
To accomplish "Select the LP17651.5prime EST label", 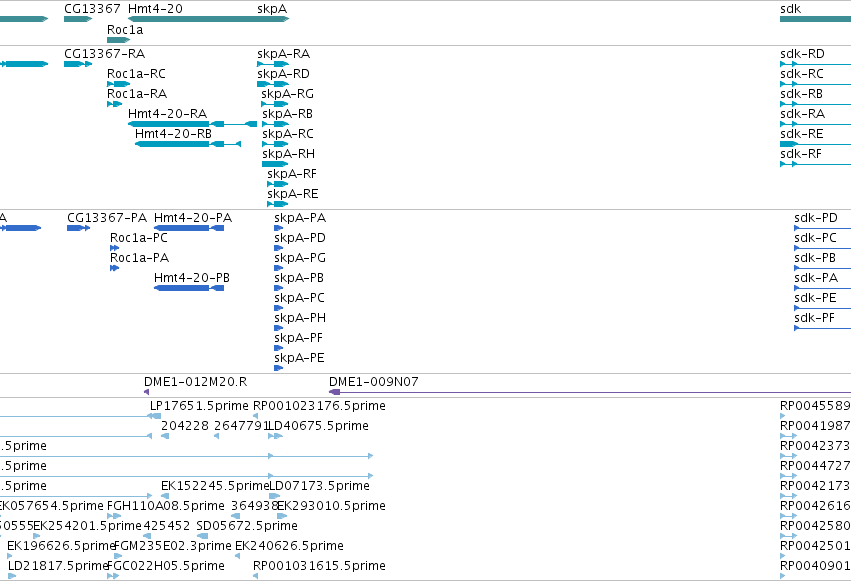I will [x=199, y=406].
